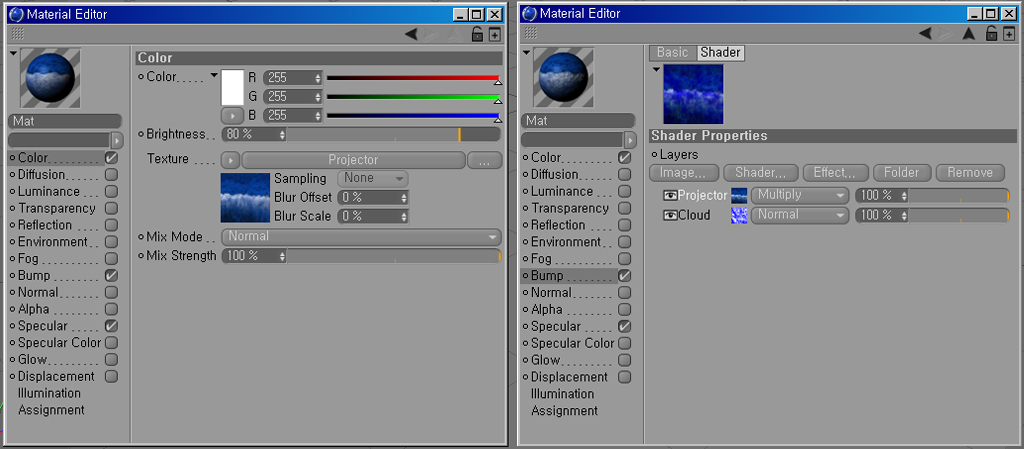Select Illumination in left editor list

tap(50, 393)
